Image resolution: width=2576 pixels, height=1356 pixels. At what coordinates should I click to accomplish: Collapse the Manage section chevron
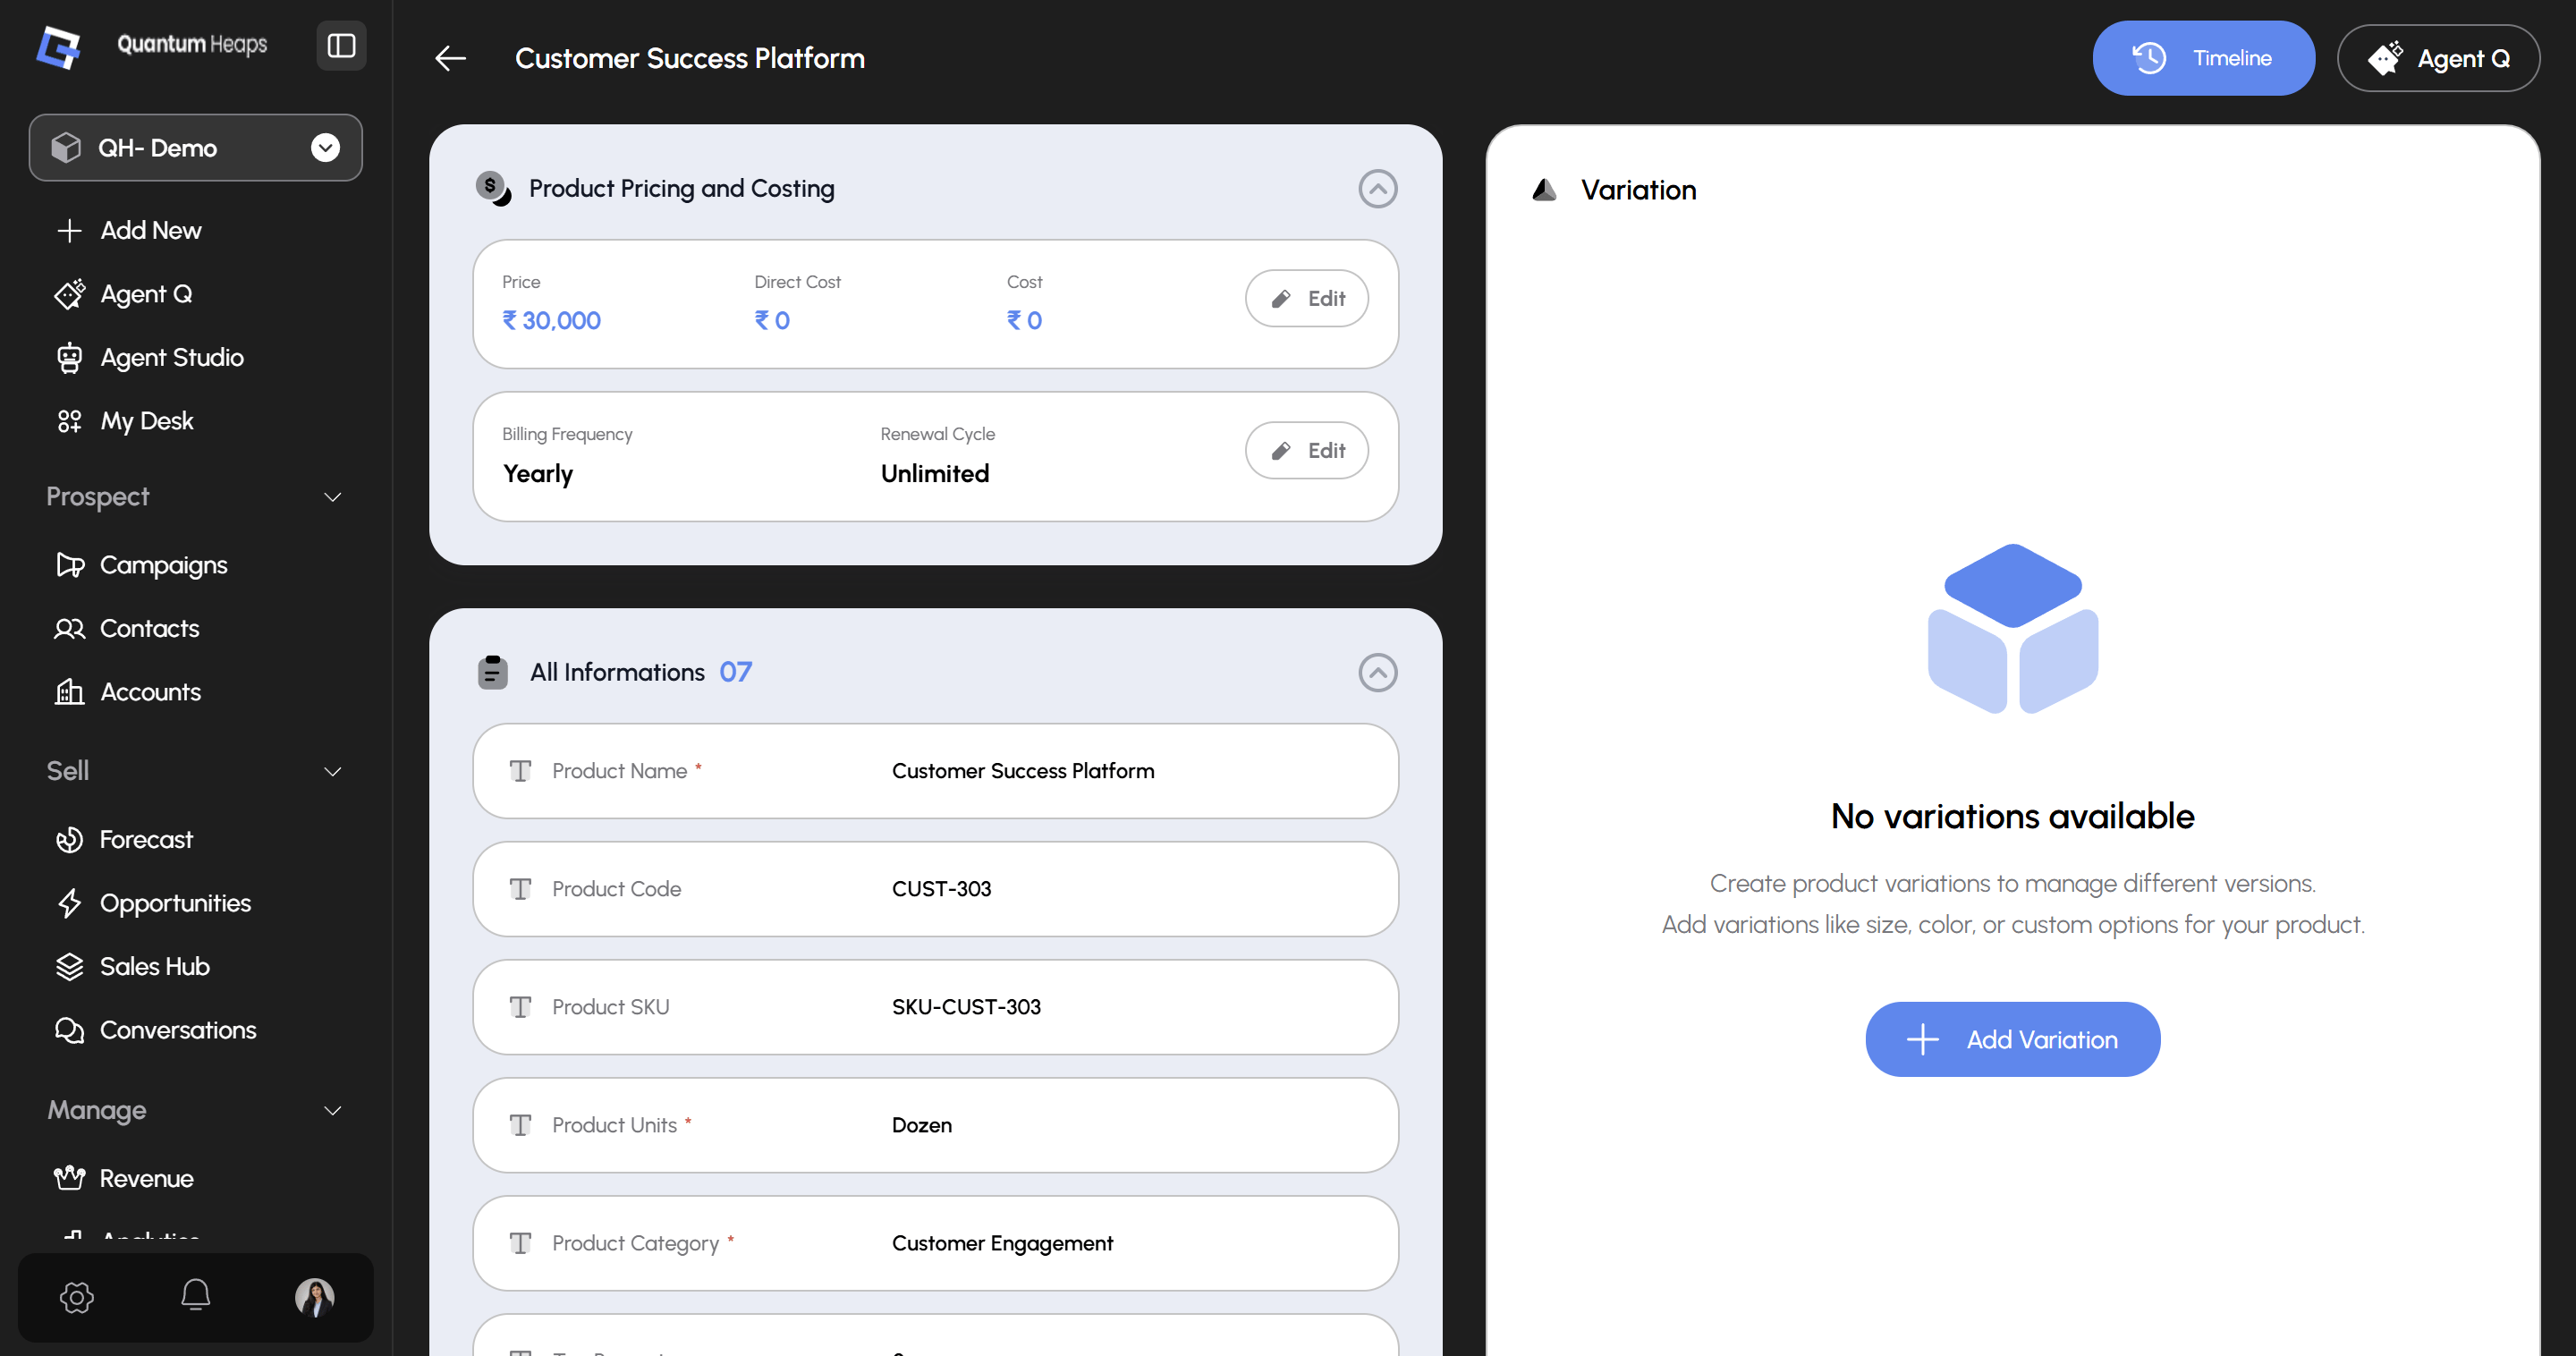333,1110
